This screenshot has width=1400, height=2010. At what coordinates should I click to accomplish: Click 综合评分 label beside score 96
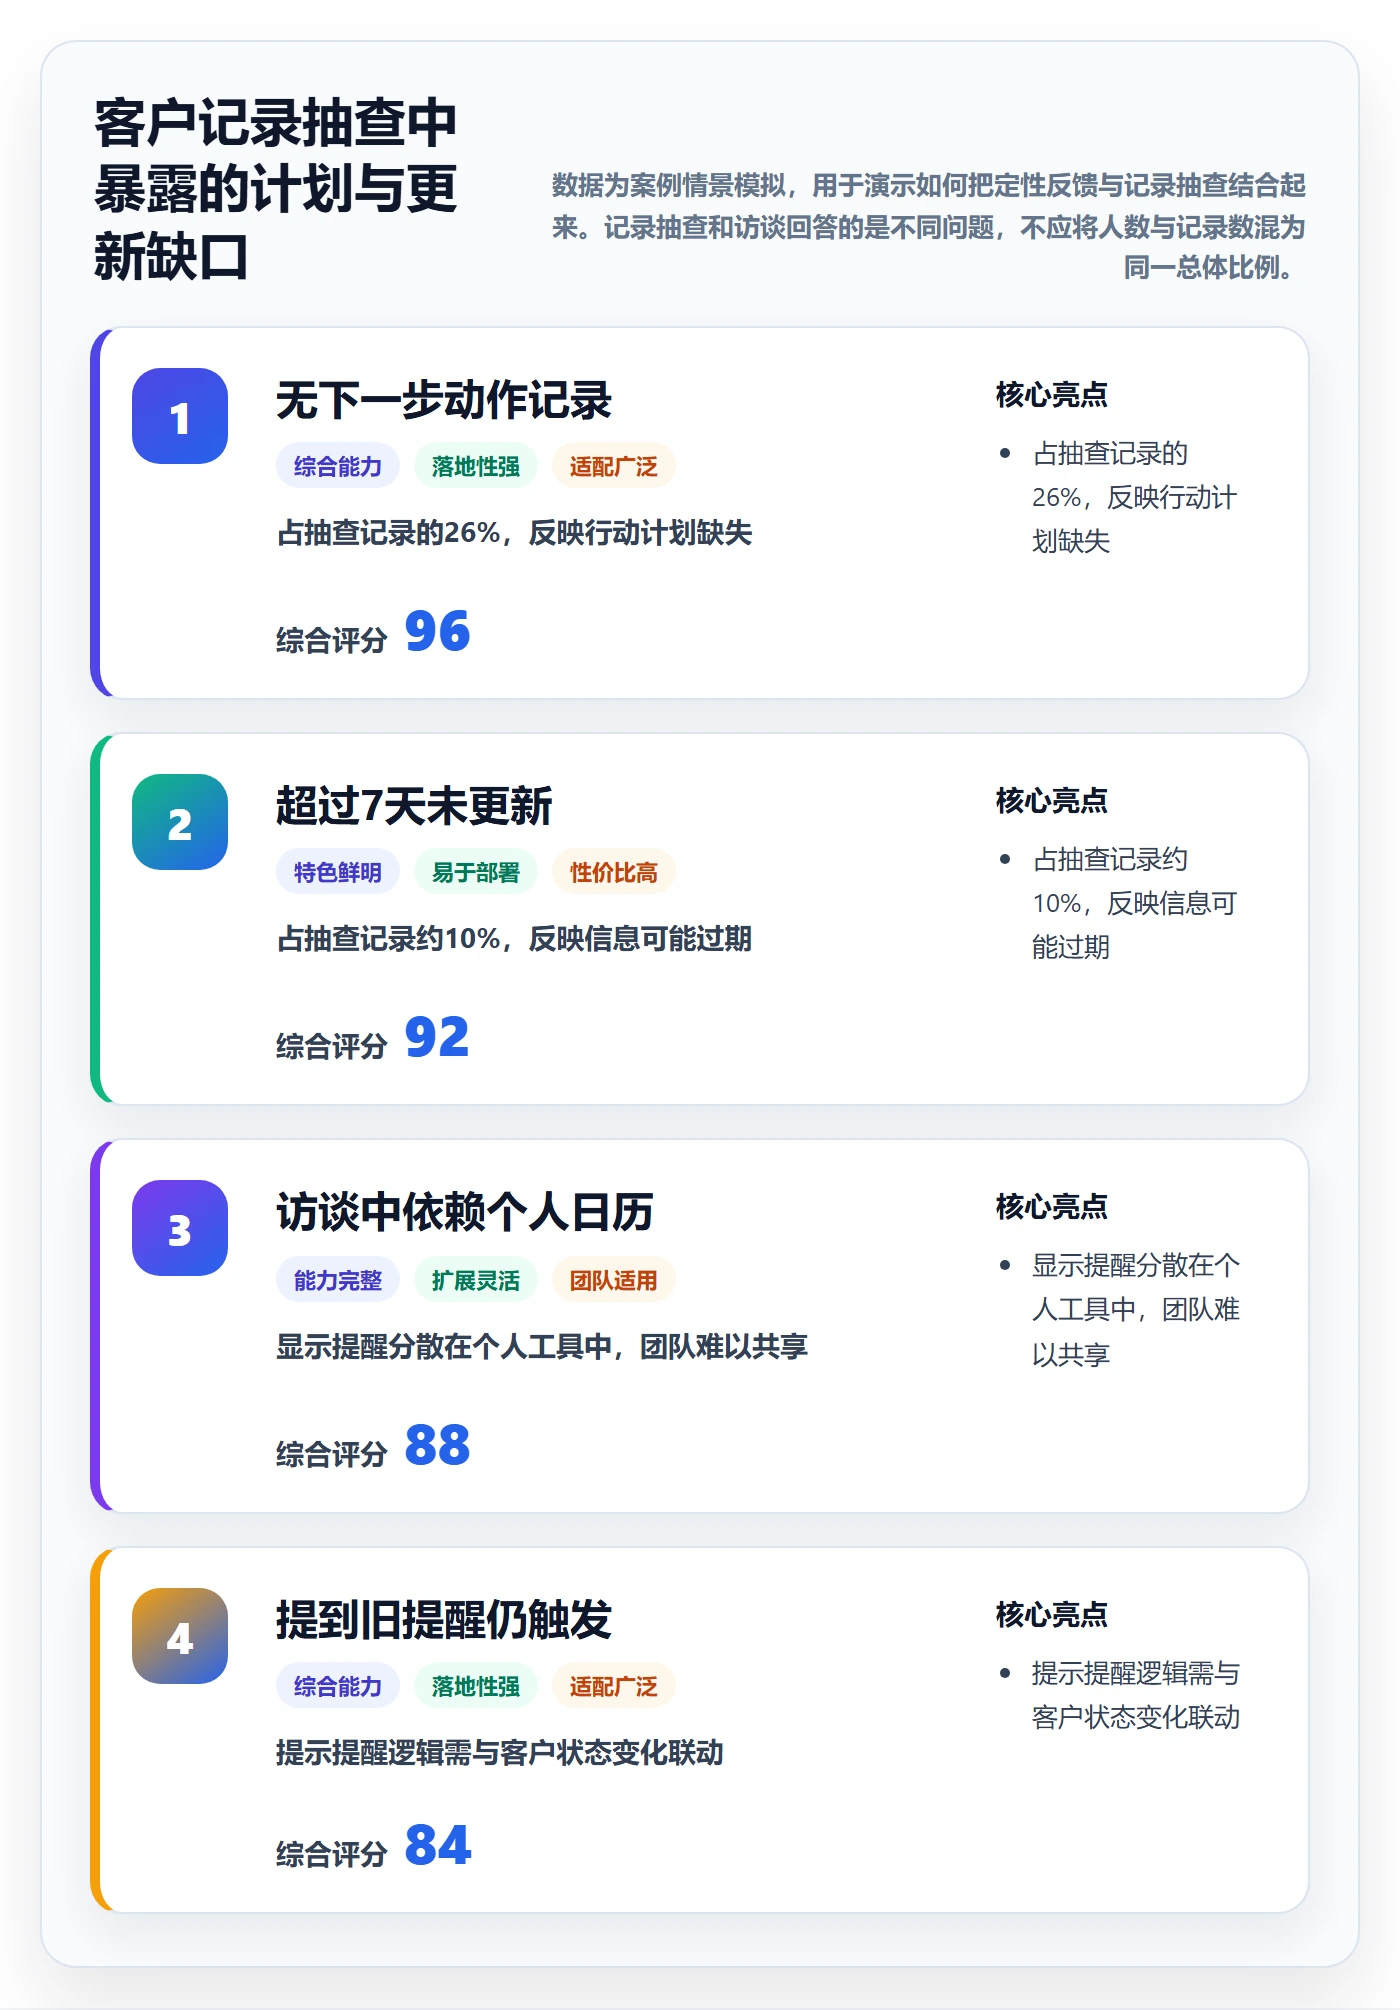332,640
